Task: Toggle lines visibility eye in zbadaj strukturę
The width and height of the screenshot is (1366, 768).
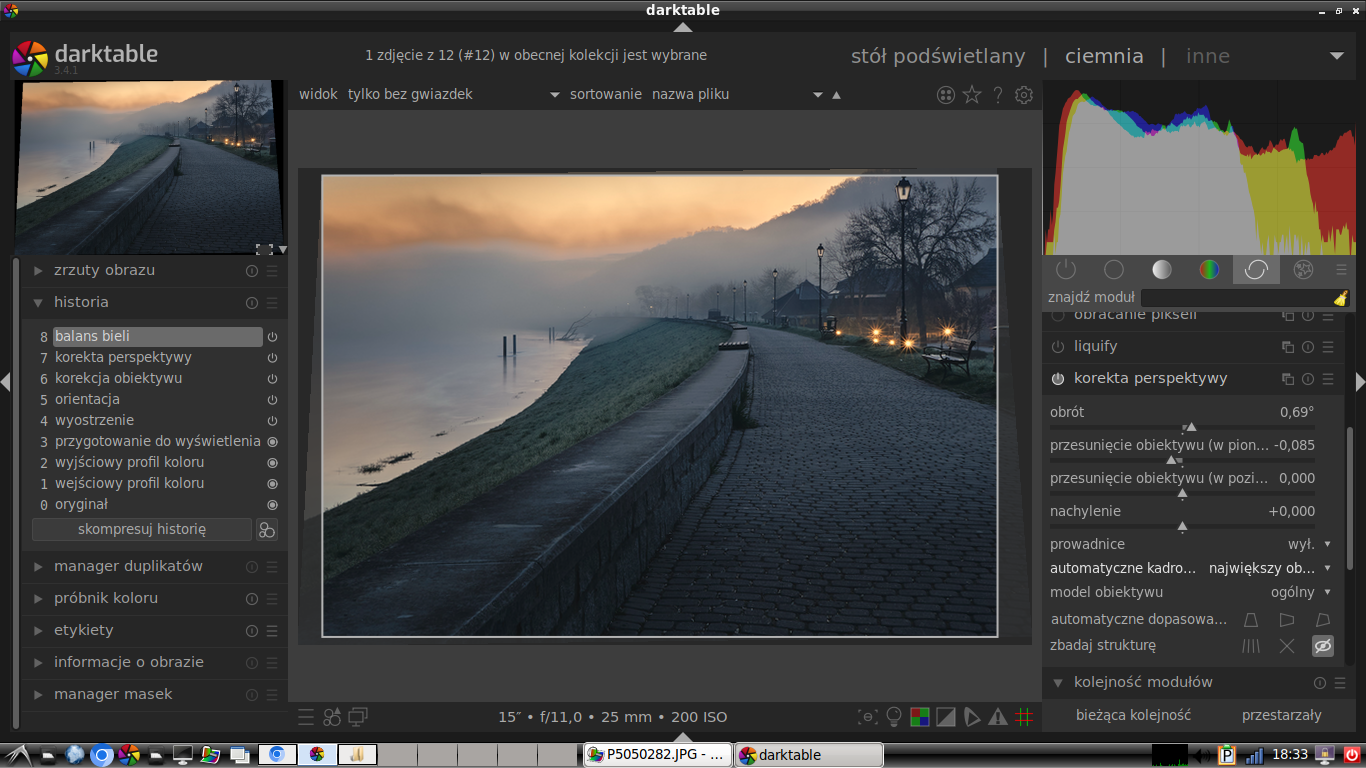Action: [x=1322, y=646]
